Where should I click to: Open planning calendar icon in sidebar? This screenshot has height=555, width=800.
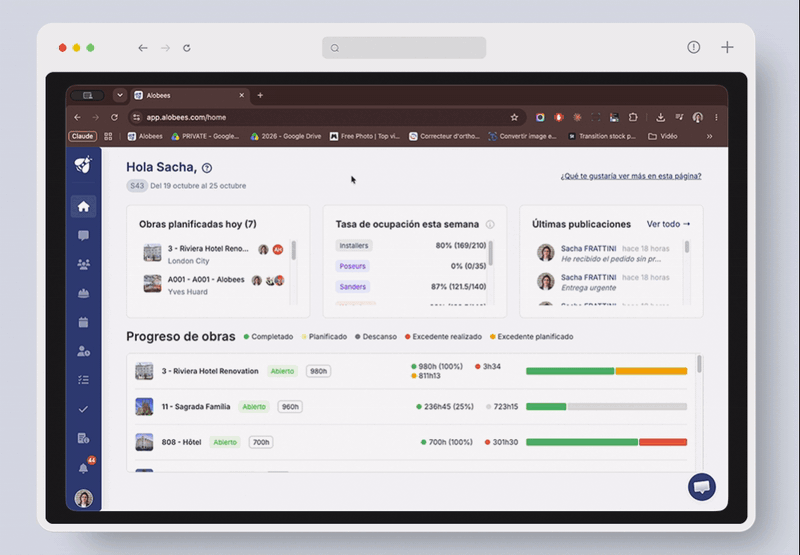pos(83,322)
